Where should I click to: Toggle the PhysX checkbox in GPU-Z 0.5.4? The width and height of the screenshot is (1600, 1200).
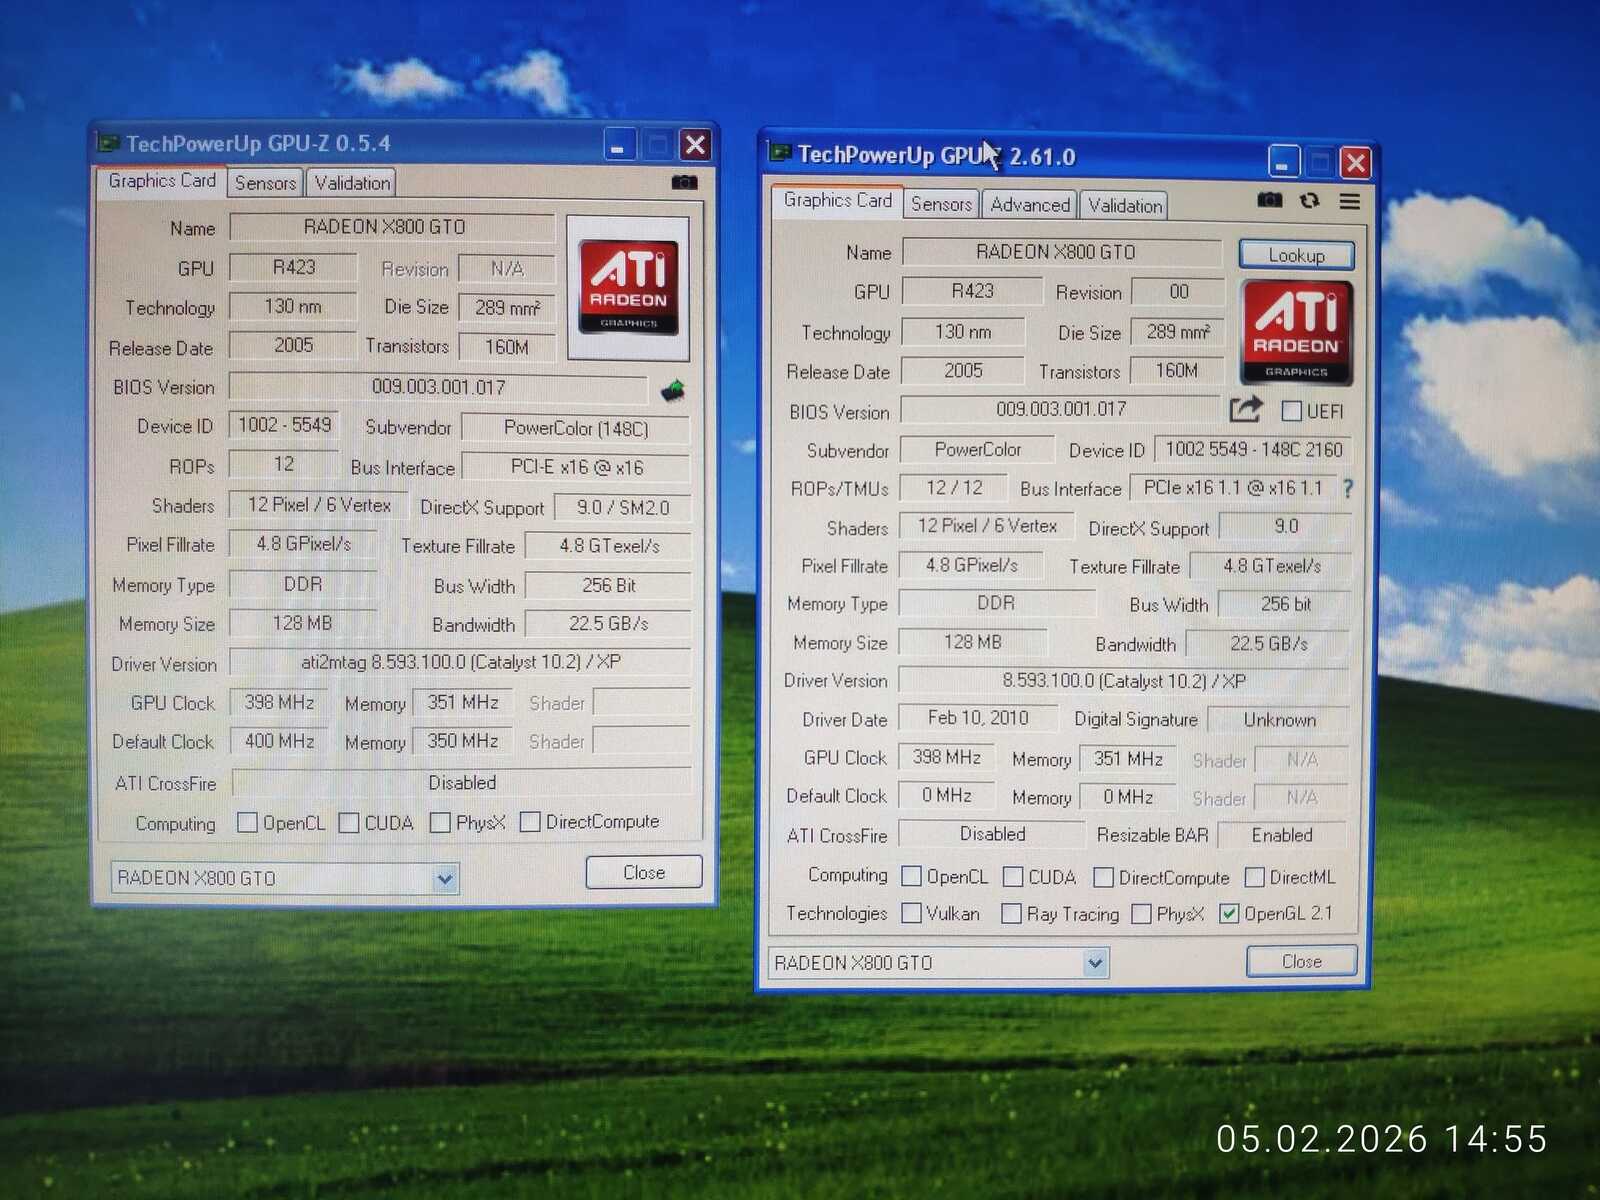[440, 822]
